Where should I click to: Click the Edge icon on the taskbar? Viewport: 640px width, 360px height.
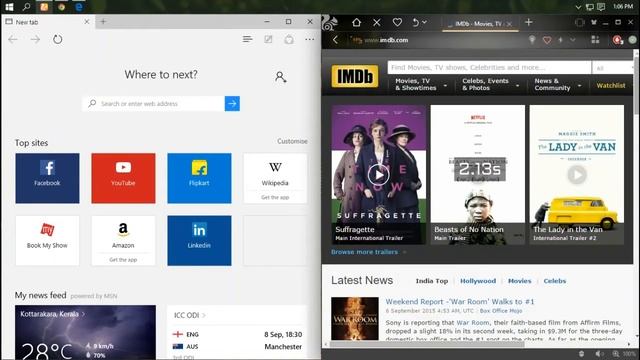pos(79,7)
